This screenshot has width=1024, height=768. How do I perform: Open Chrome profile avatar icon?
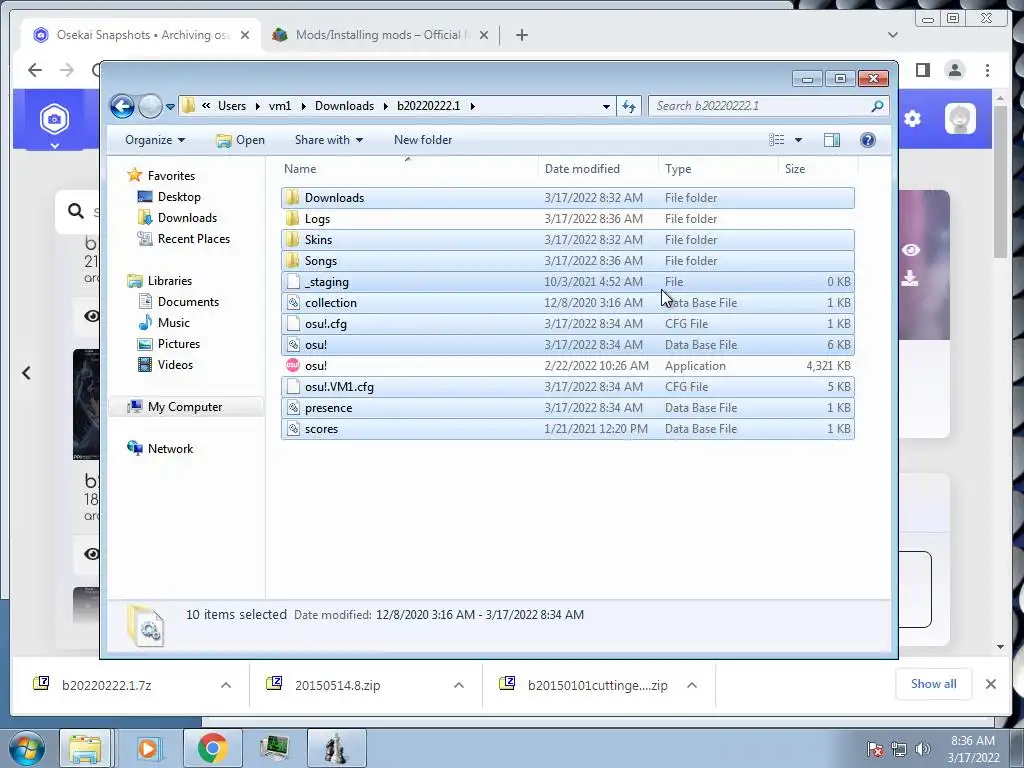(955, 69)
